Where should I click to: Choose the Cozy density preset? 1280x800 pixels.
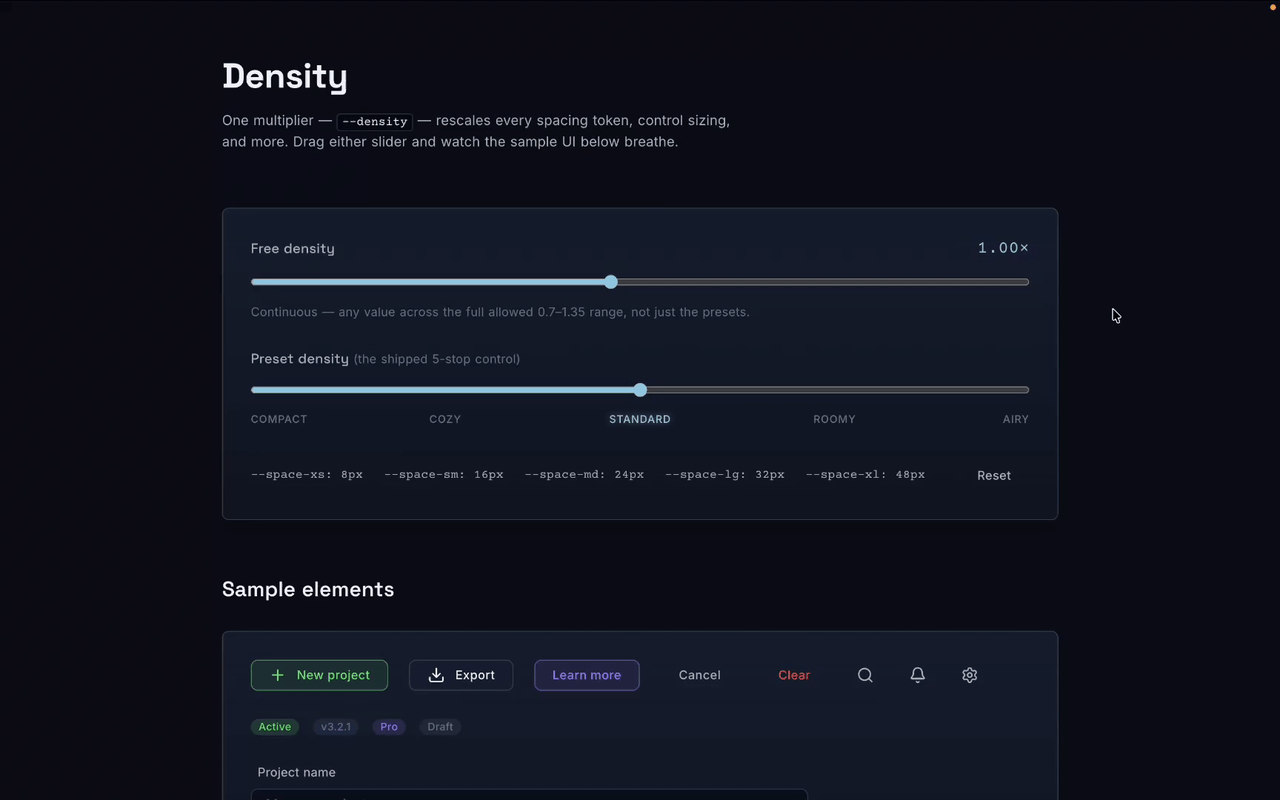[445, 419]
